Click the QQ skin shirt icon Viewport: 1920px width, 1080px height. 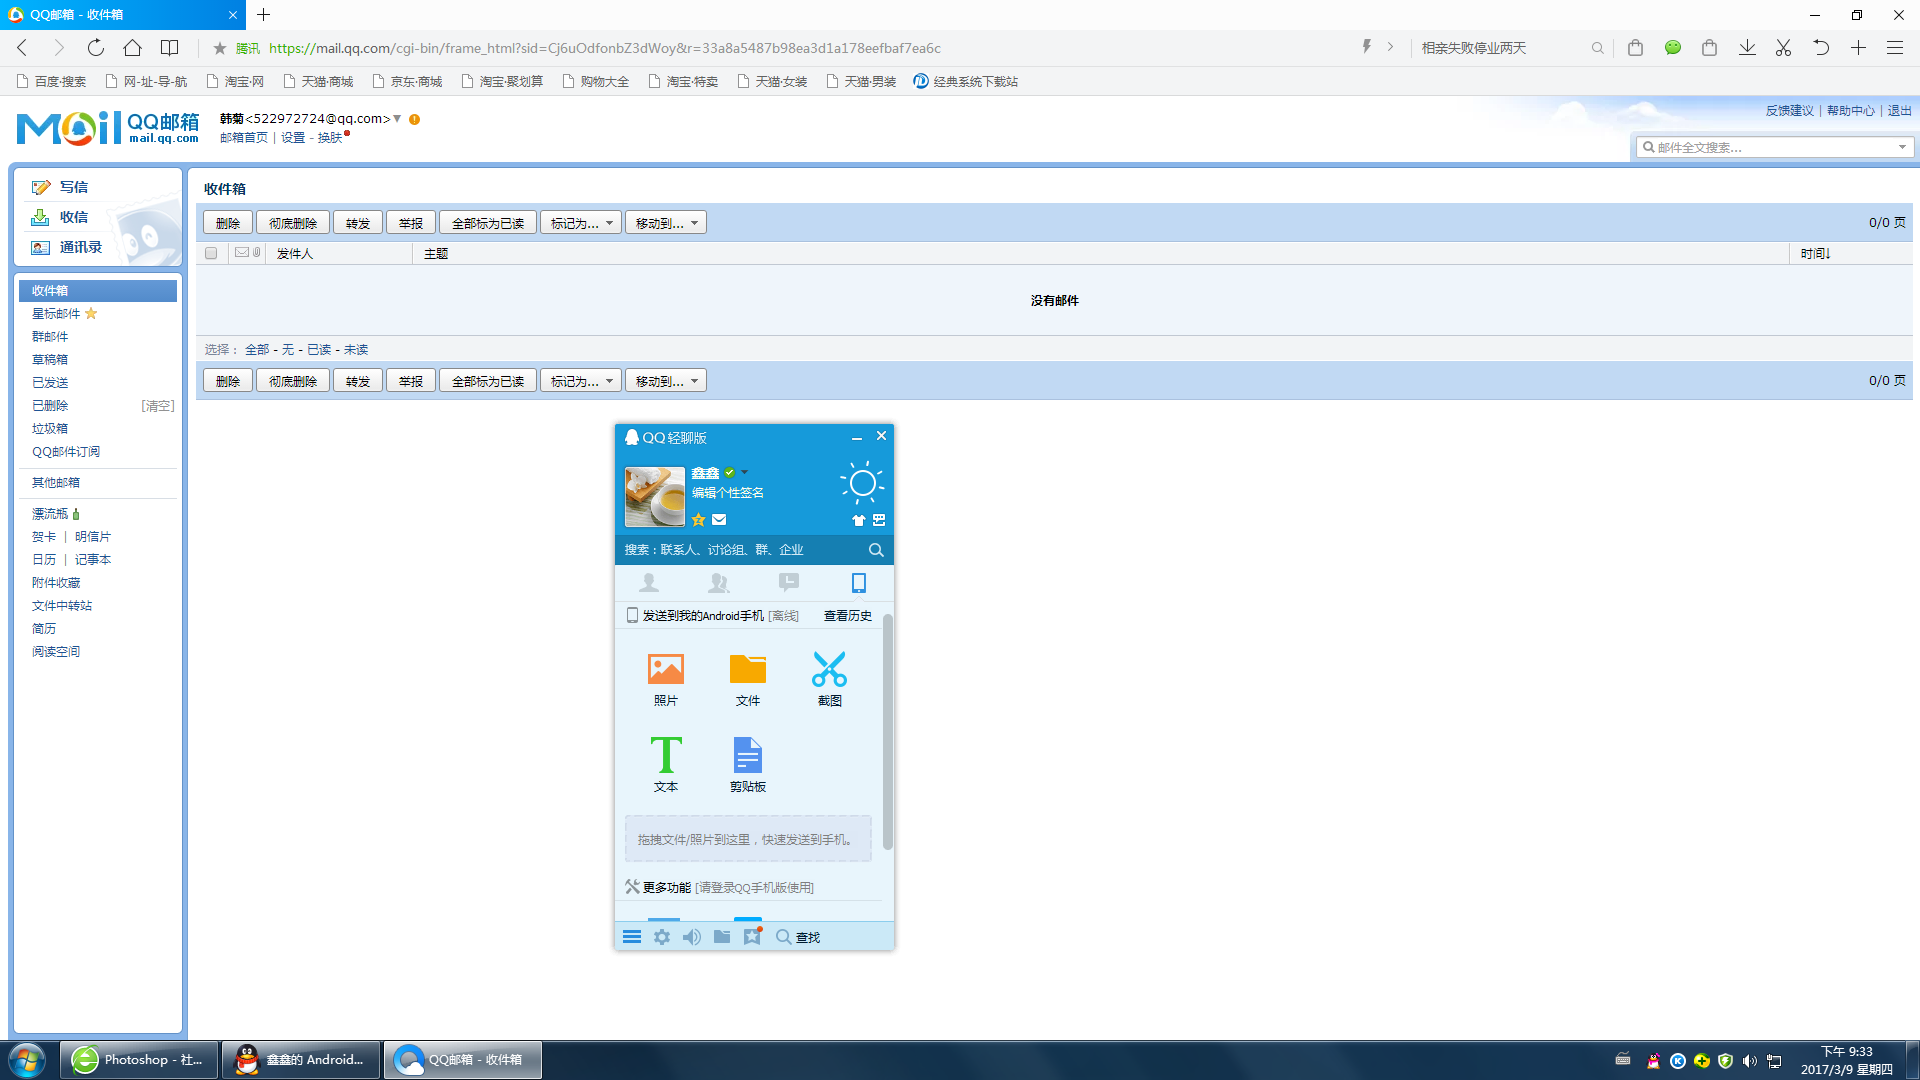(858, 520)
